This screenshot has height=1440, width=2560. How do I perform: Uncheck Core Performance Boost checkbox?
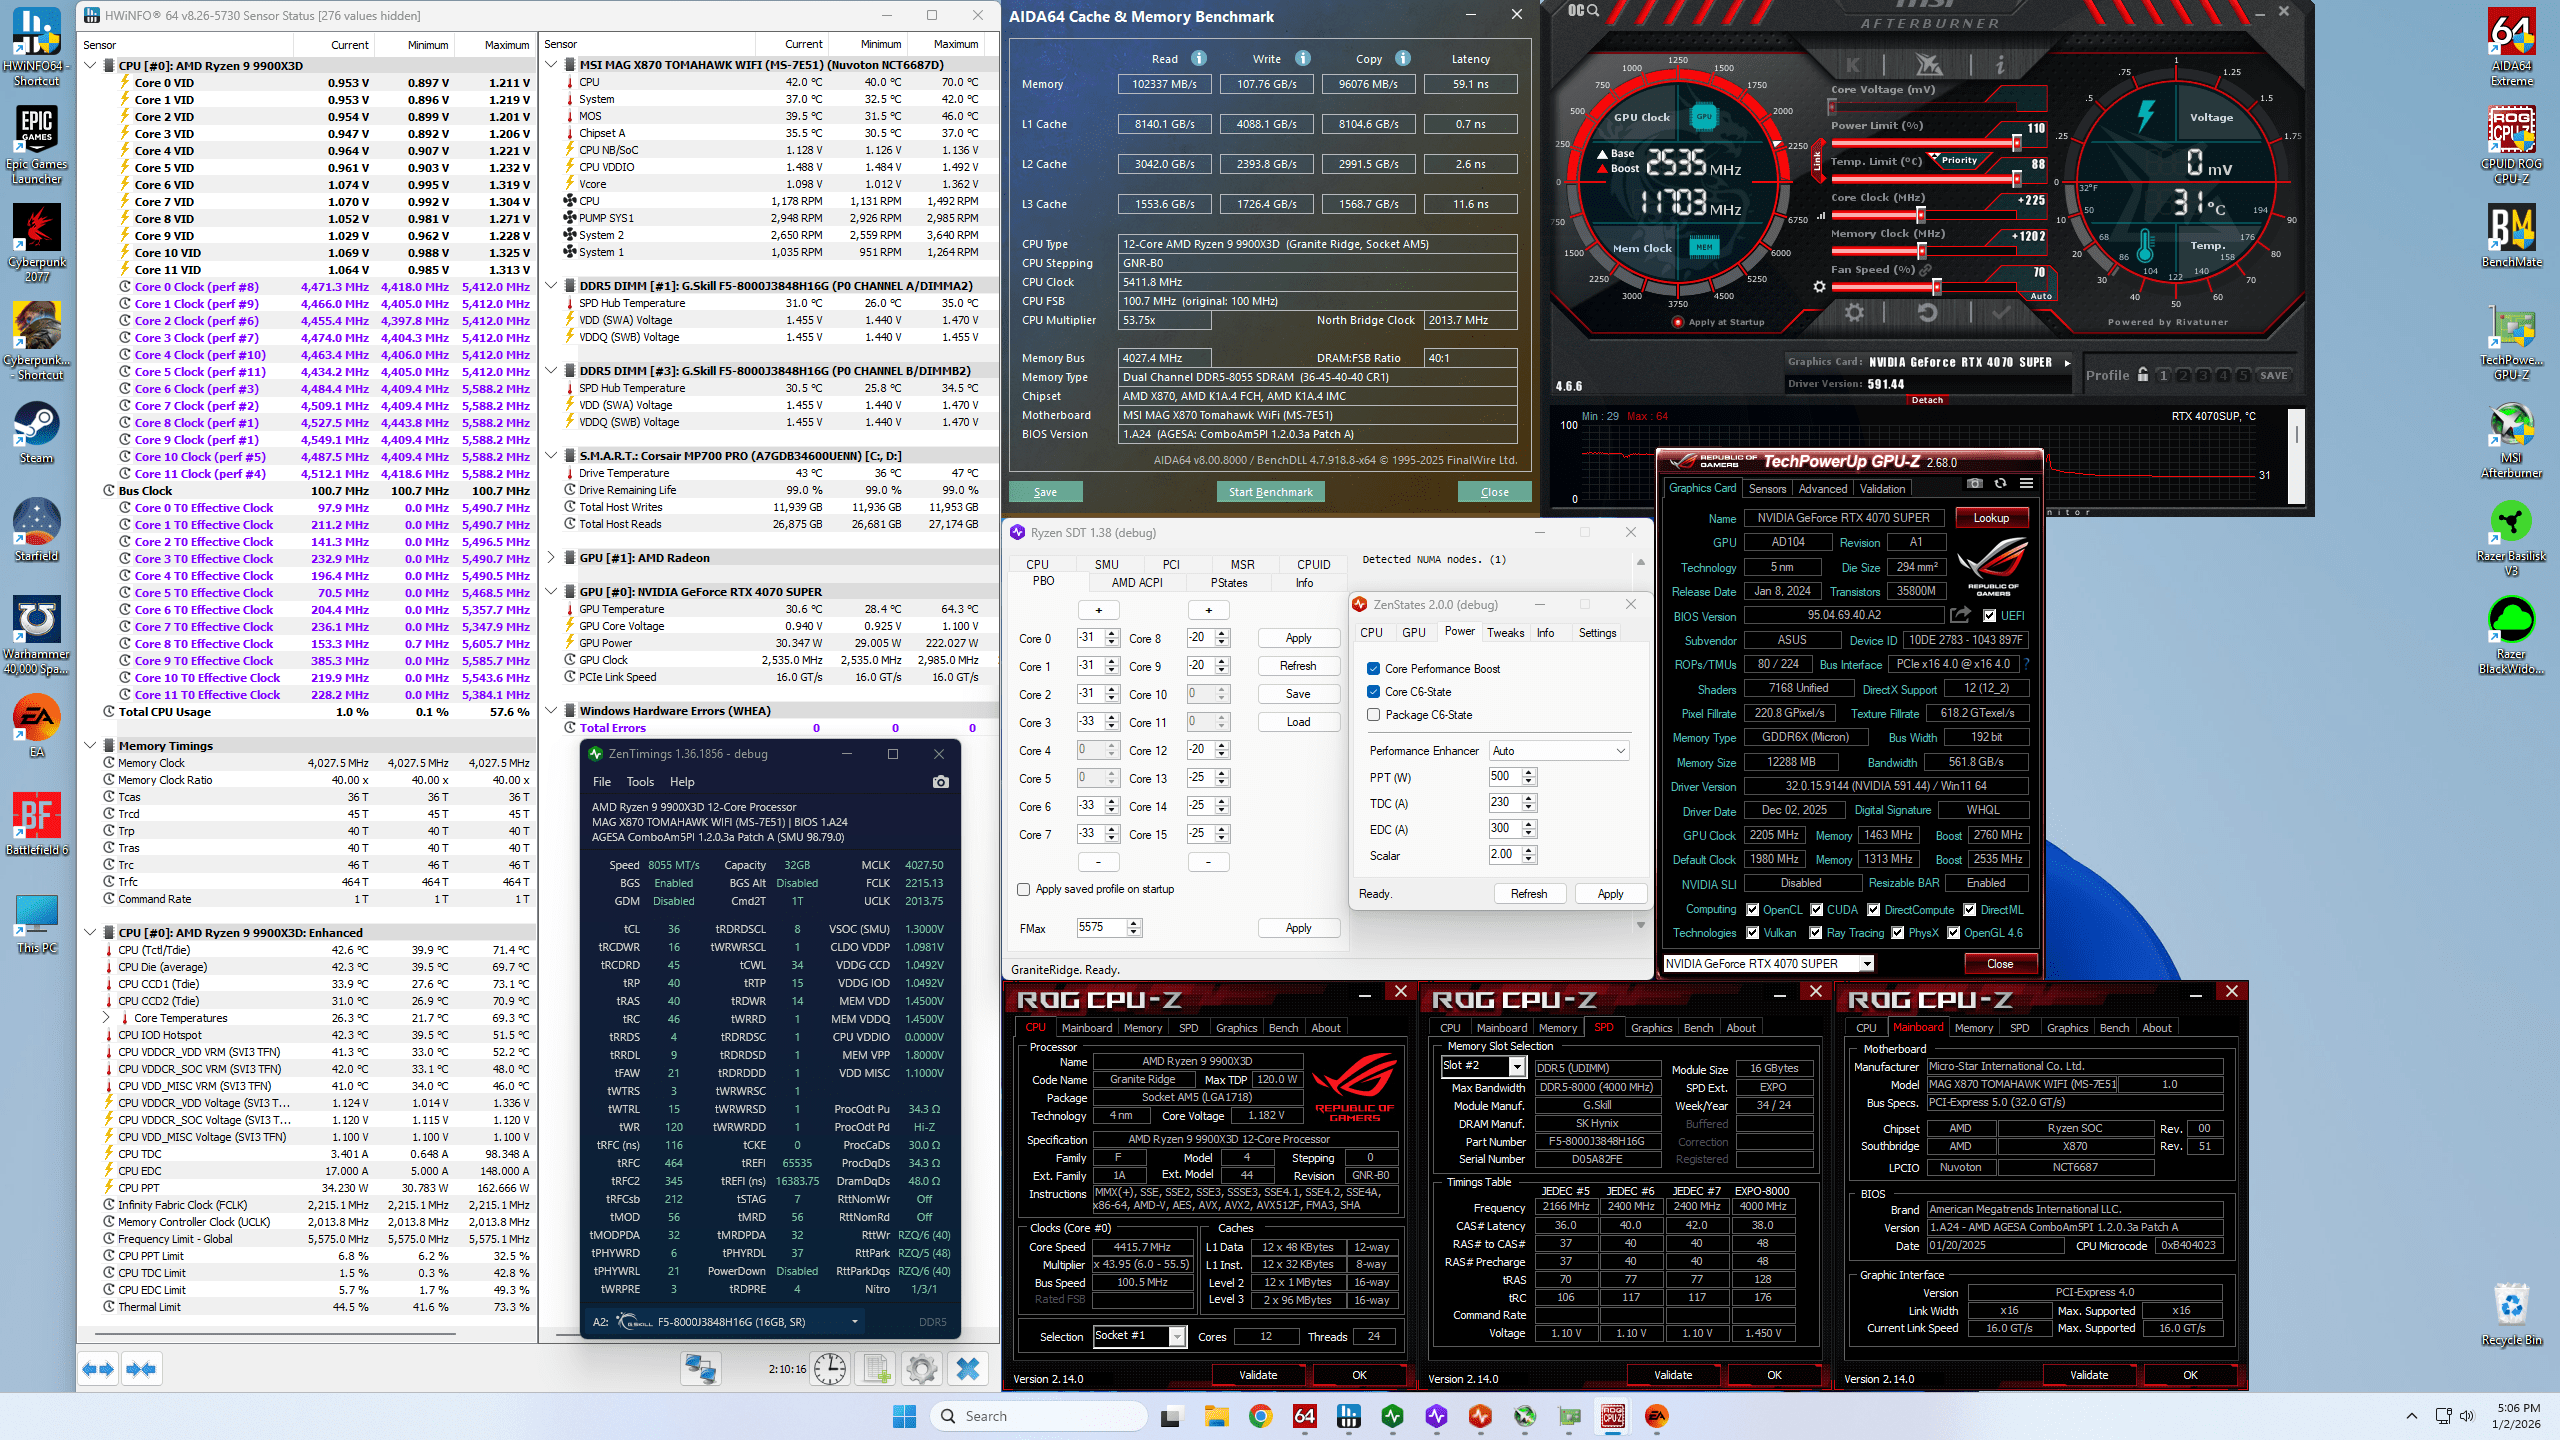[1374, 669]
